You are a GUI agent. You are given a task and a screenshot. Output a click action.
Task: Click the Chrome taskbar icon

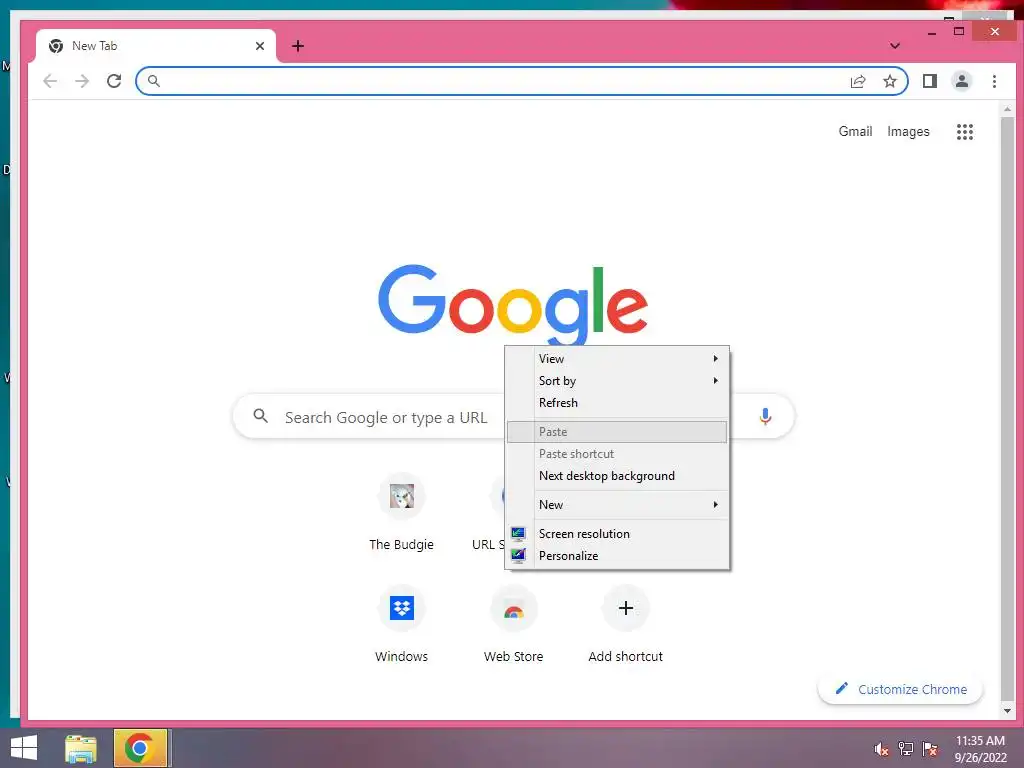point(141,748)
